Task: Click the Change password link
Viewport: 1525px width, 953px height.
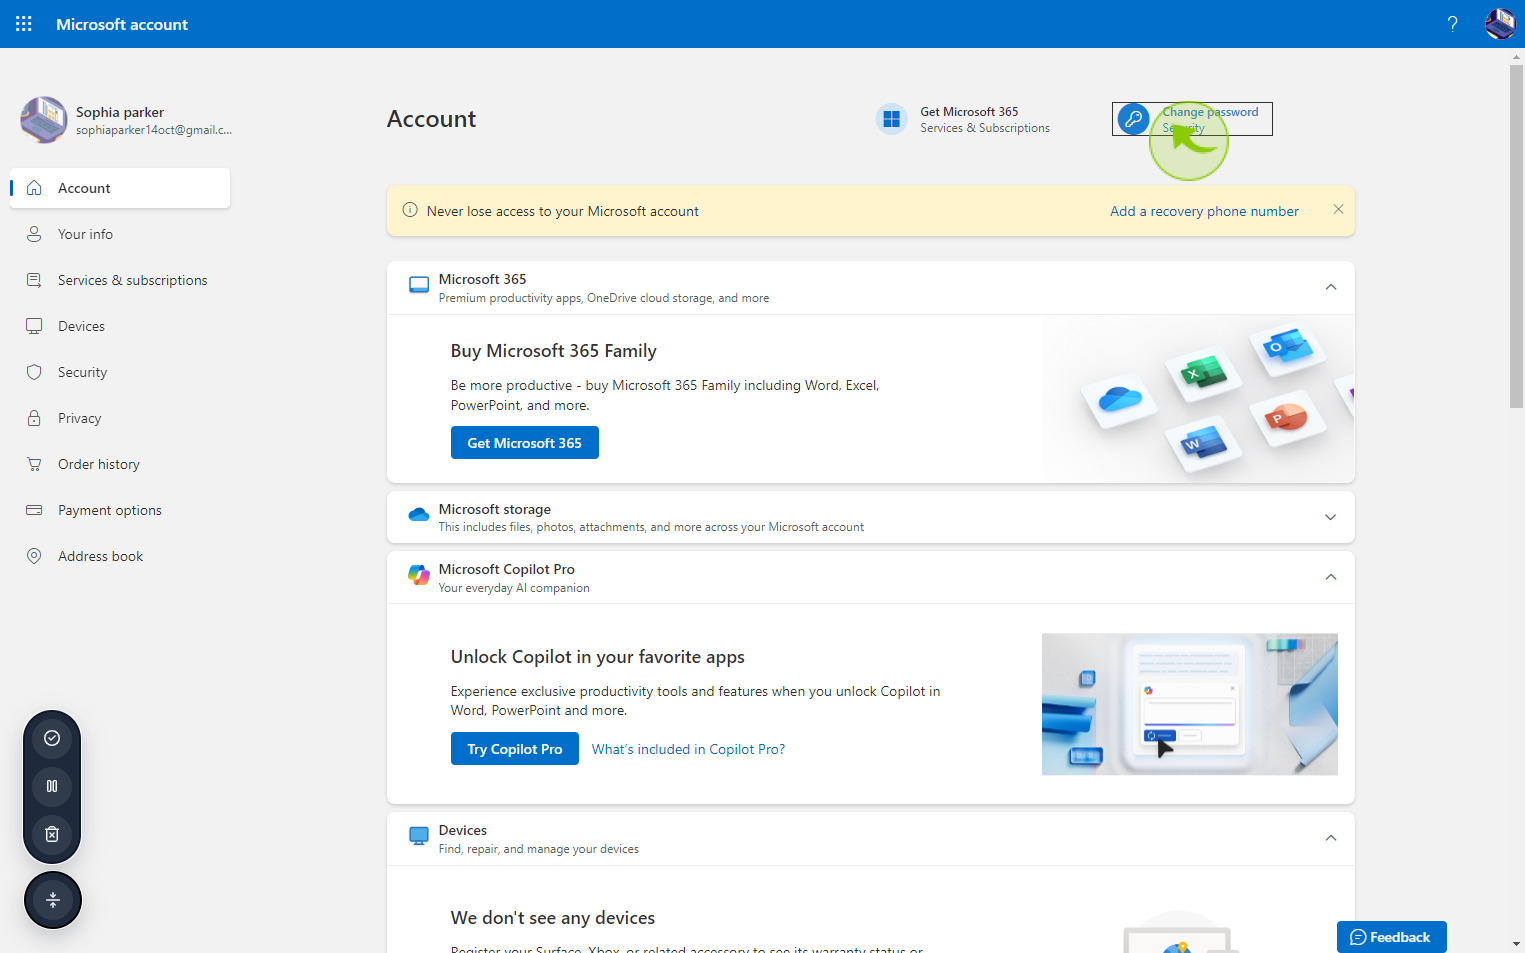Action: click(x=1192, y=119)
